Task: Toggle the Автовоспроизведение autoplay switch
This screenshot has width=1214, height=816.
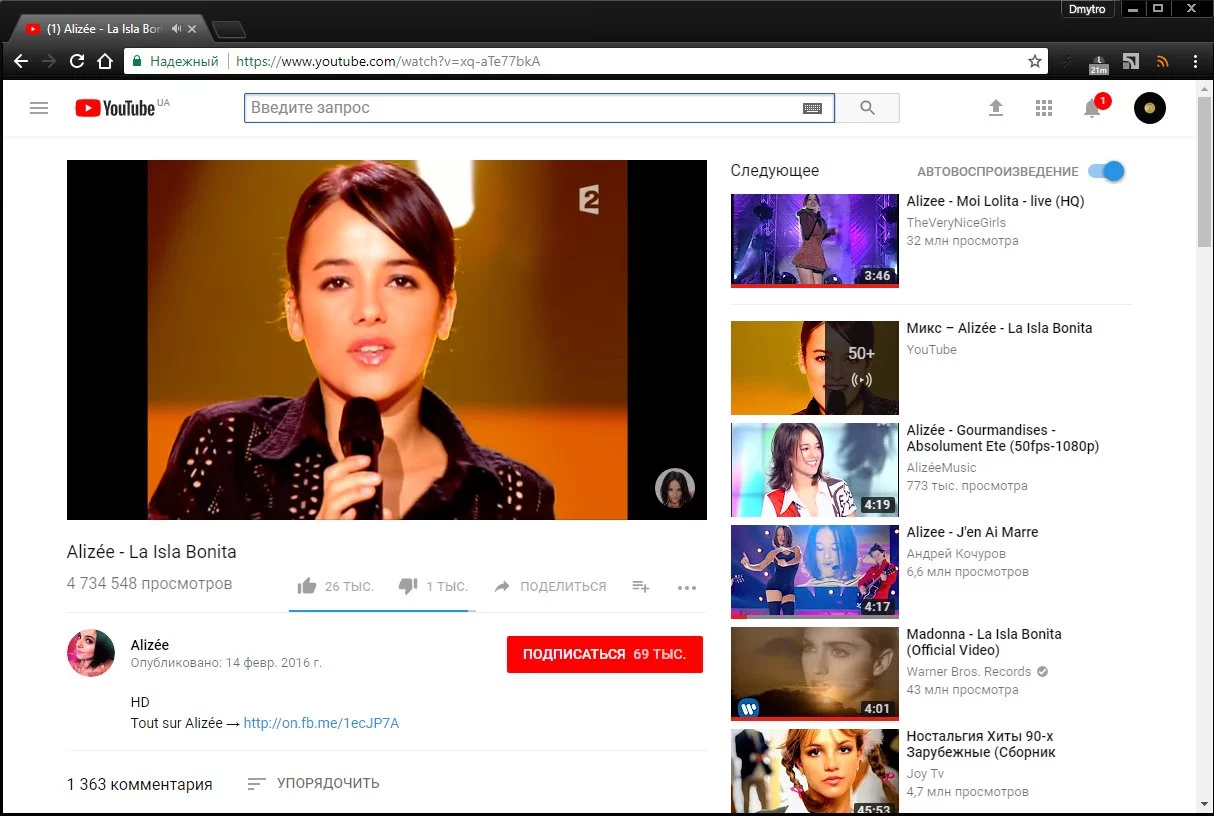Action: coord(1106,171)
